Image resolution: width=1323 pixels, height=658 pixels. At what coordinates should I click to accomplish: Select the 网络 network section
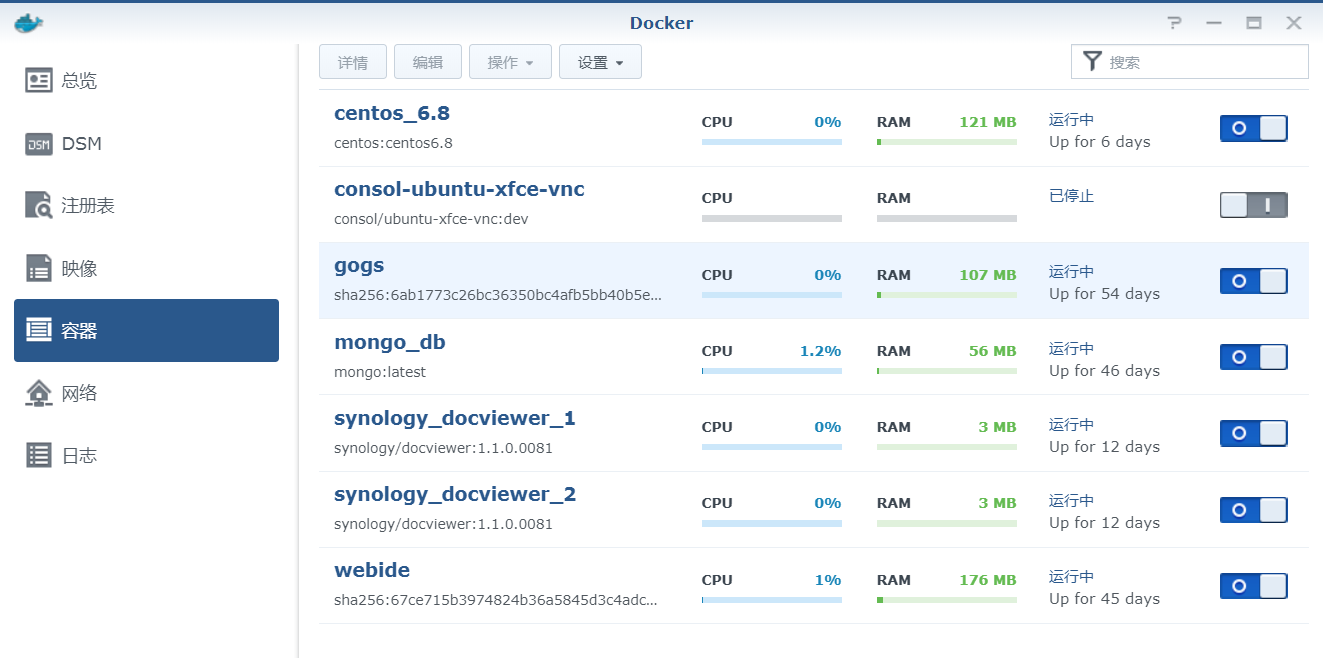pyautogui.click(x=146, y=393)
